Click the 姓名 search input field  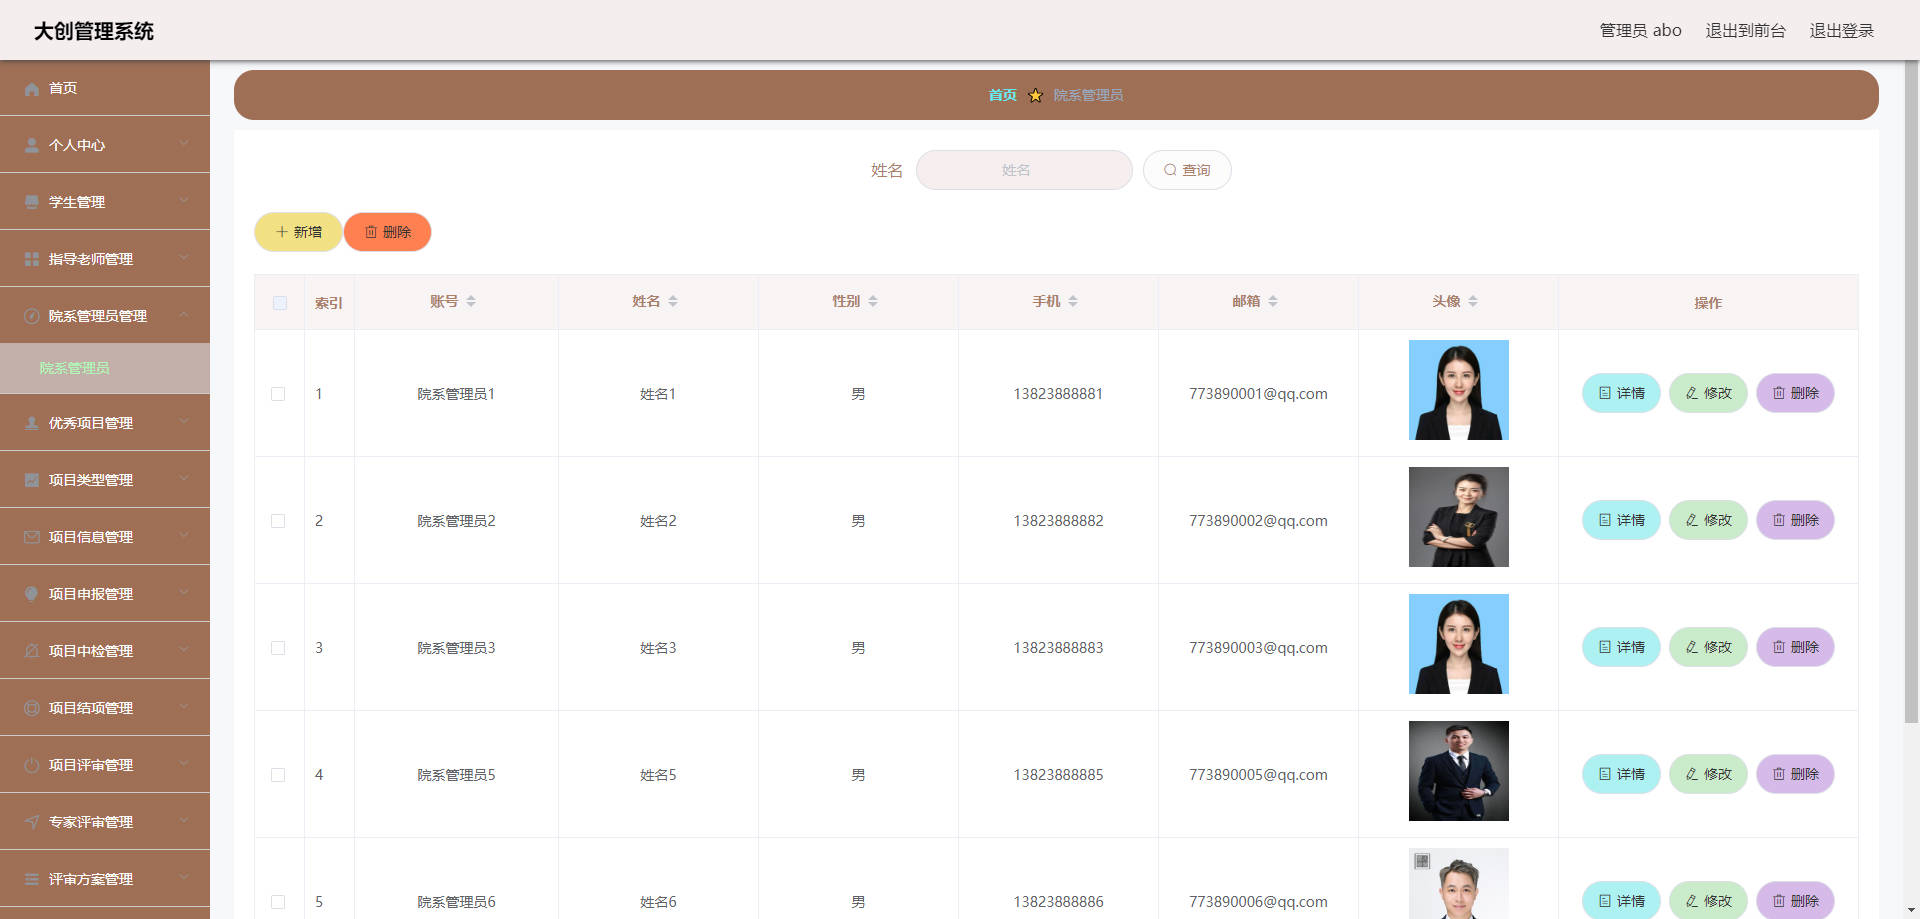pyautogui.click(x=1024, y=170)
